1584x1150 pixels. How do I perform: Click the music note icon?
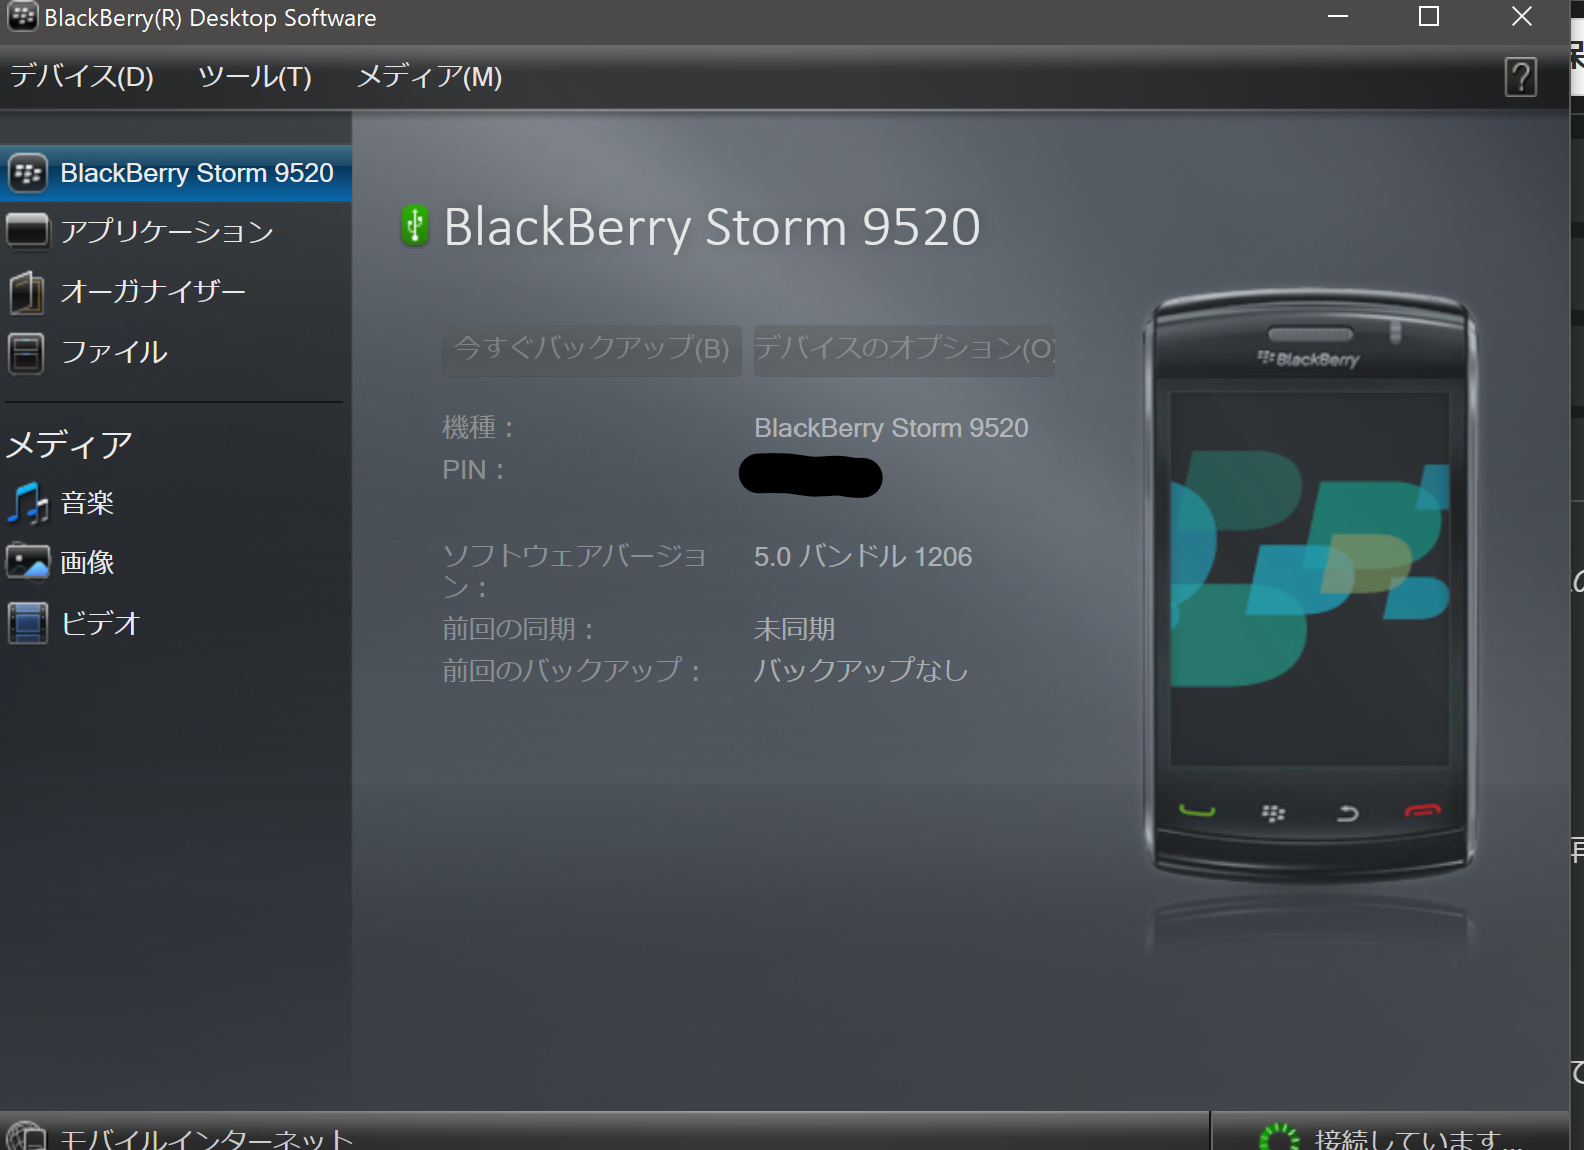28,503
